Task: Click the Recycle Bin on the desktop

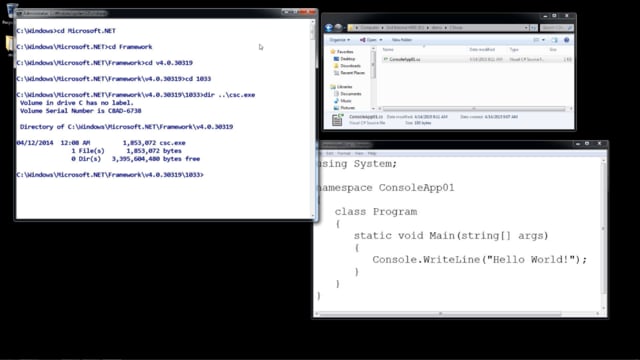Action: 11,11
